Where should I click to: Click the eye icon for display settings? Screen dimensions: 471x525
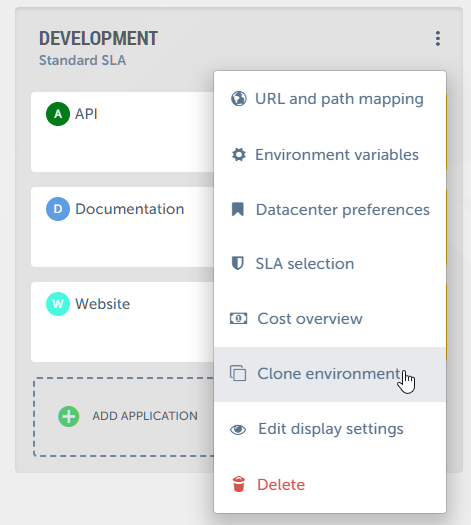pyautogui.click(x=238, y=430)
